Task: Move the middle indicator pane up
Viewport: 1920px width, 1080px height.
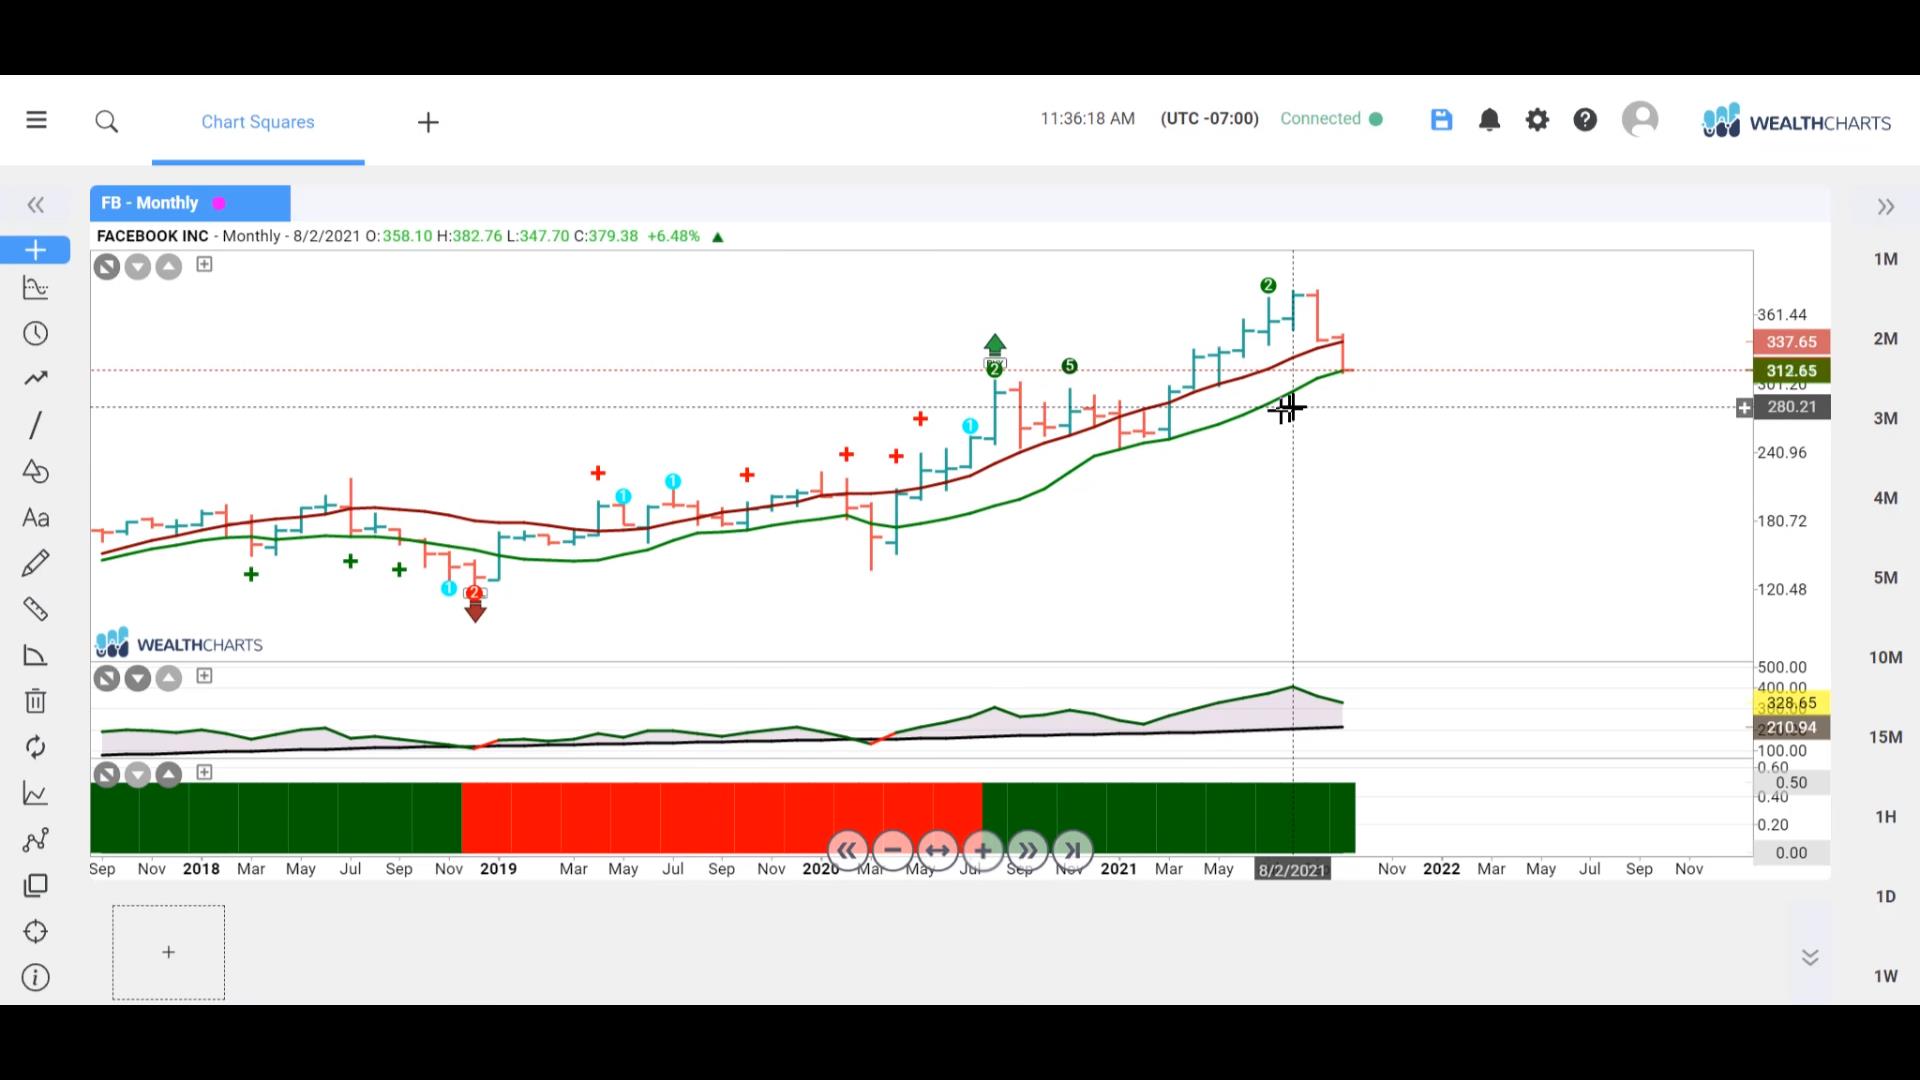Action: [x=169, y=680]
